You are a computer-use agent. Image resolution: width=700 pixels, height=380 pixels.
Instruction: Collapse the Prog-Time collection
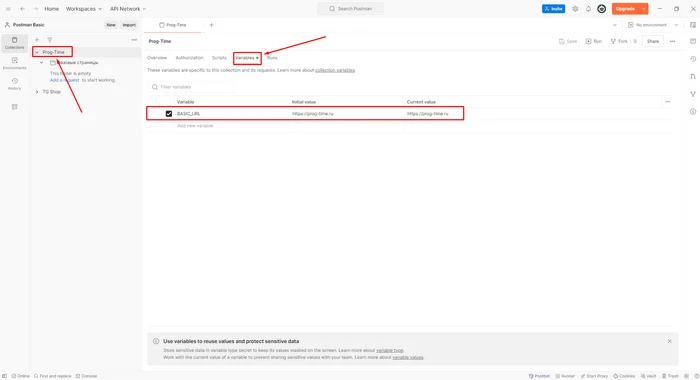(x=37, y=52)
